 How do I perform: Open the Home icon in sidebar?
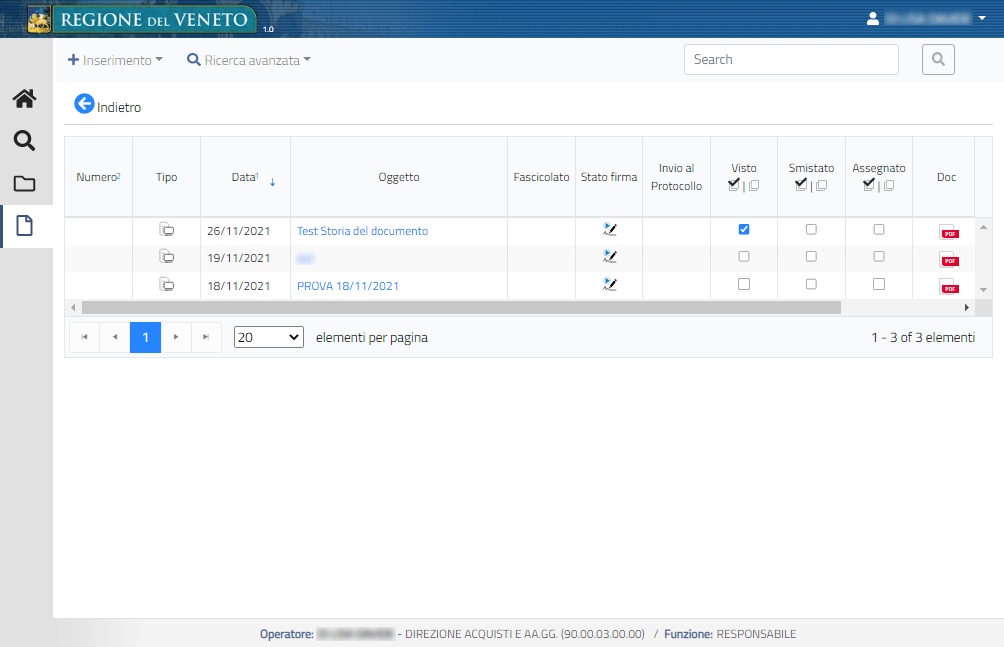click(24, 99)
